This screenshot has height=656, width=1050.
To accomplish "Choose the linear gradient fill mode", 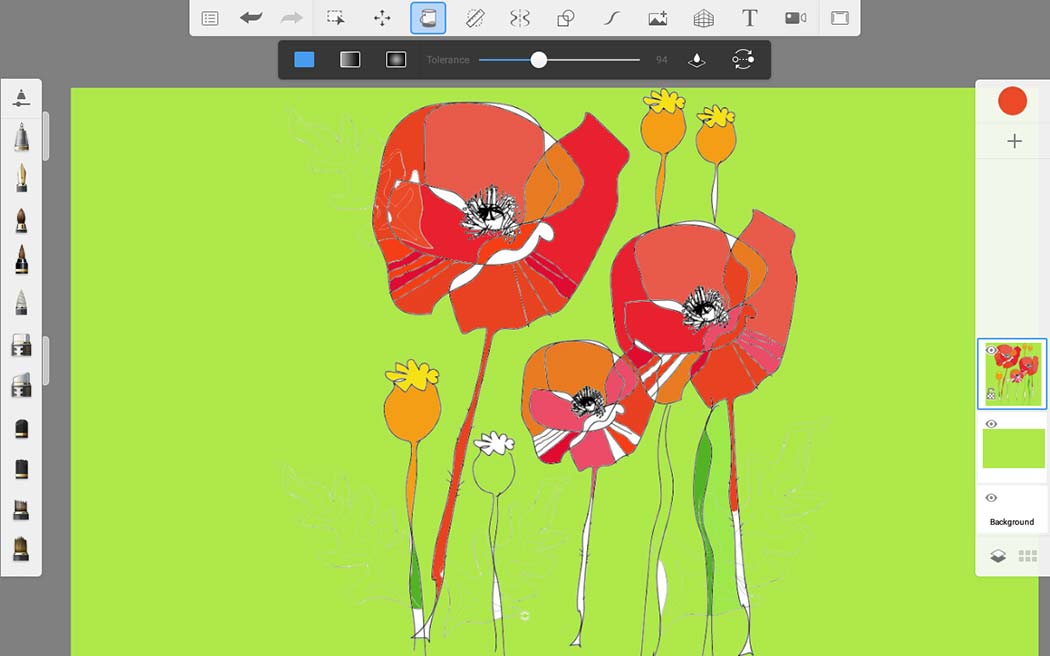I will click(350, 60).
